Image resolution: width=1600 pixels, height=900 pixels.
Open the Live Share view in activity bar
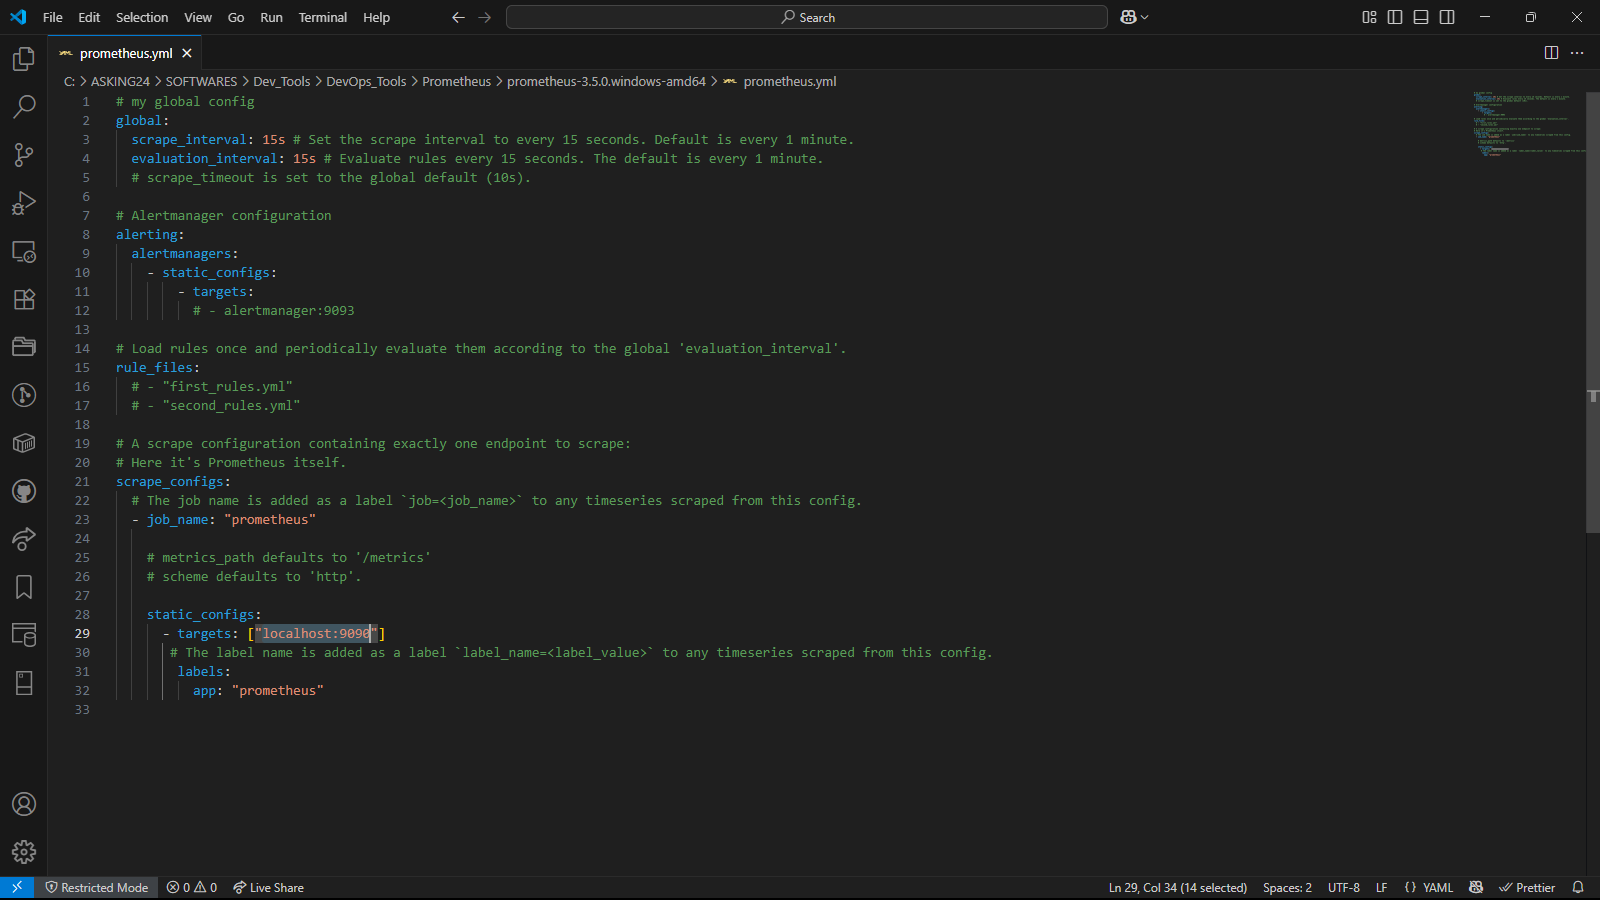tap(24, 539)
